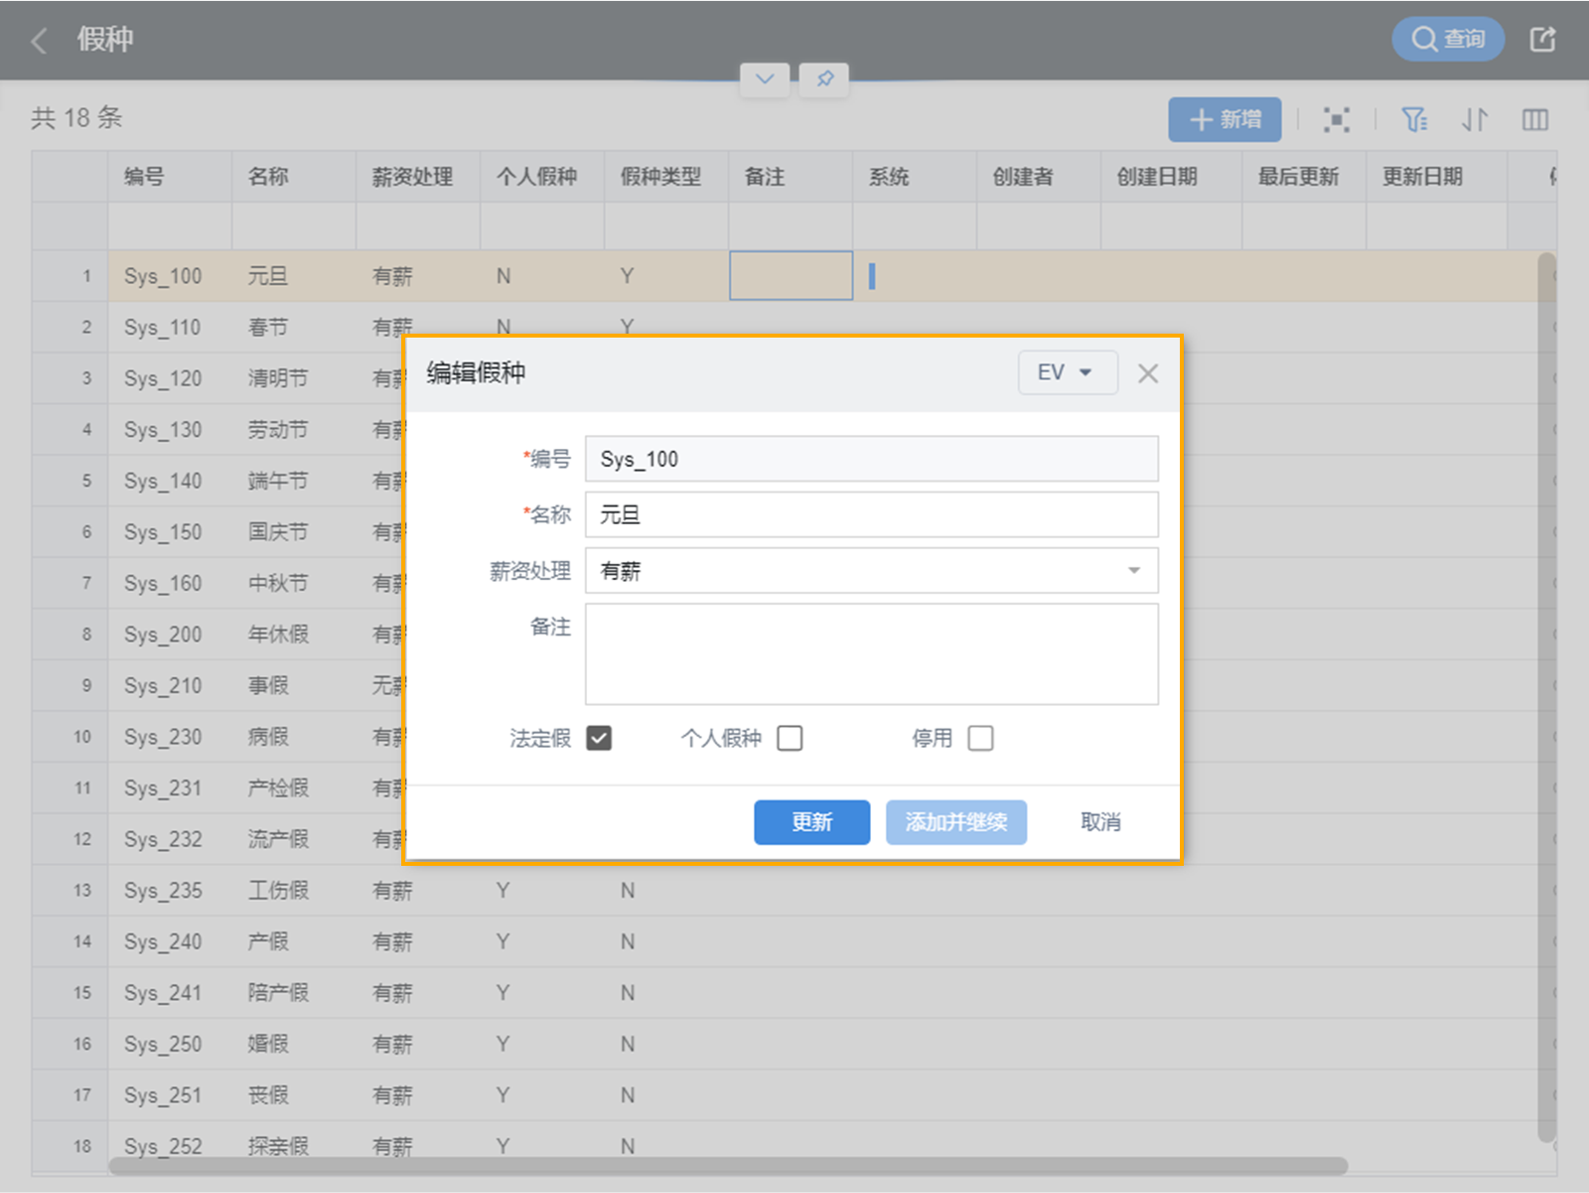
Task: Click the 更新日期 column header
Action: point(1436,177)
